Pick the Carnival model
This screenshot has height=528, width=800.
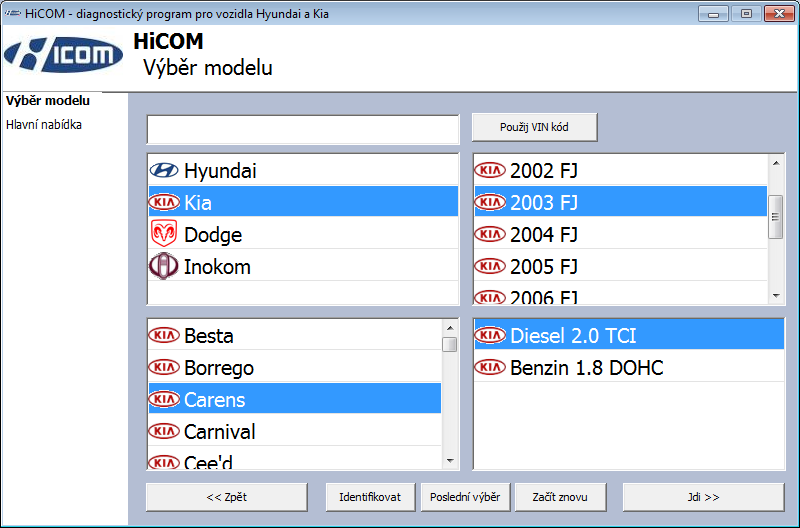tap(295, 431)
